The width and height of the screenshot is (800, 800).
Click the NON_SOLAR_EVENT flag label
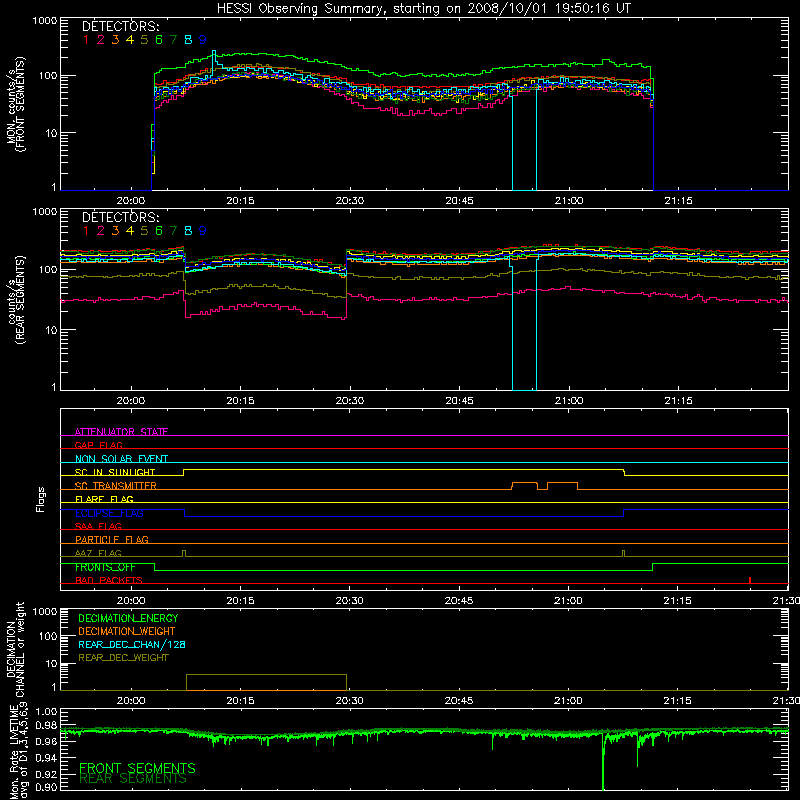[x=121, y=459]
